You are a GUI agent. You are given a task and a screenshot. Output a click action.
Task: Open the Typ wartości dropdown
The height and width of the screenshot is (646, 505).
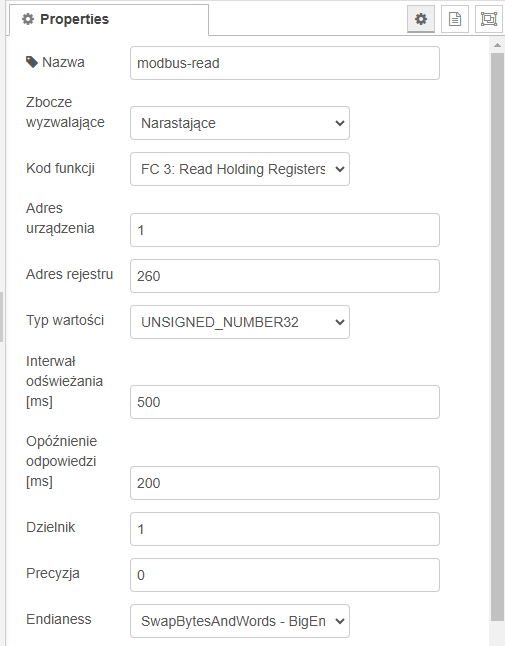click(240, 322)
